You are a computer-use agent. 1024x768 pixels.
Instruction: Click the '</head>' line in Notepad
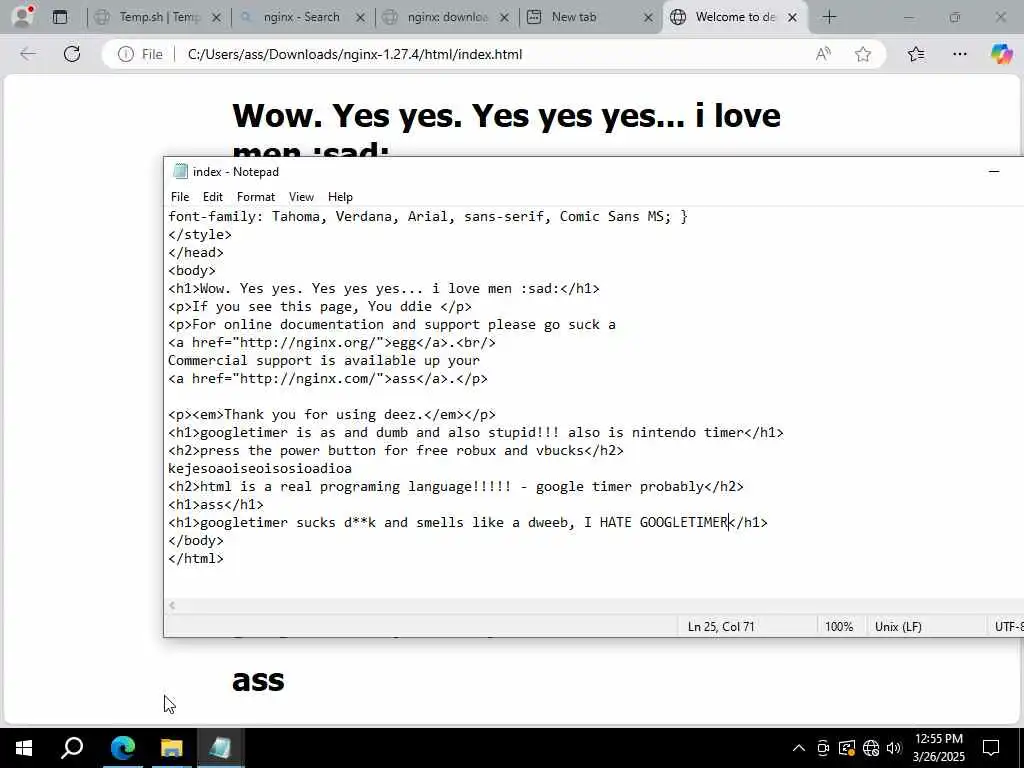[x=196, y=252]
